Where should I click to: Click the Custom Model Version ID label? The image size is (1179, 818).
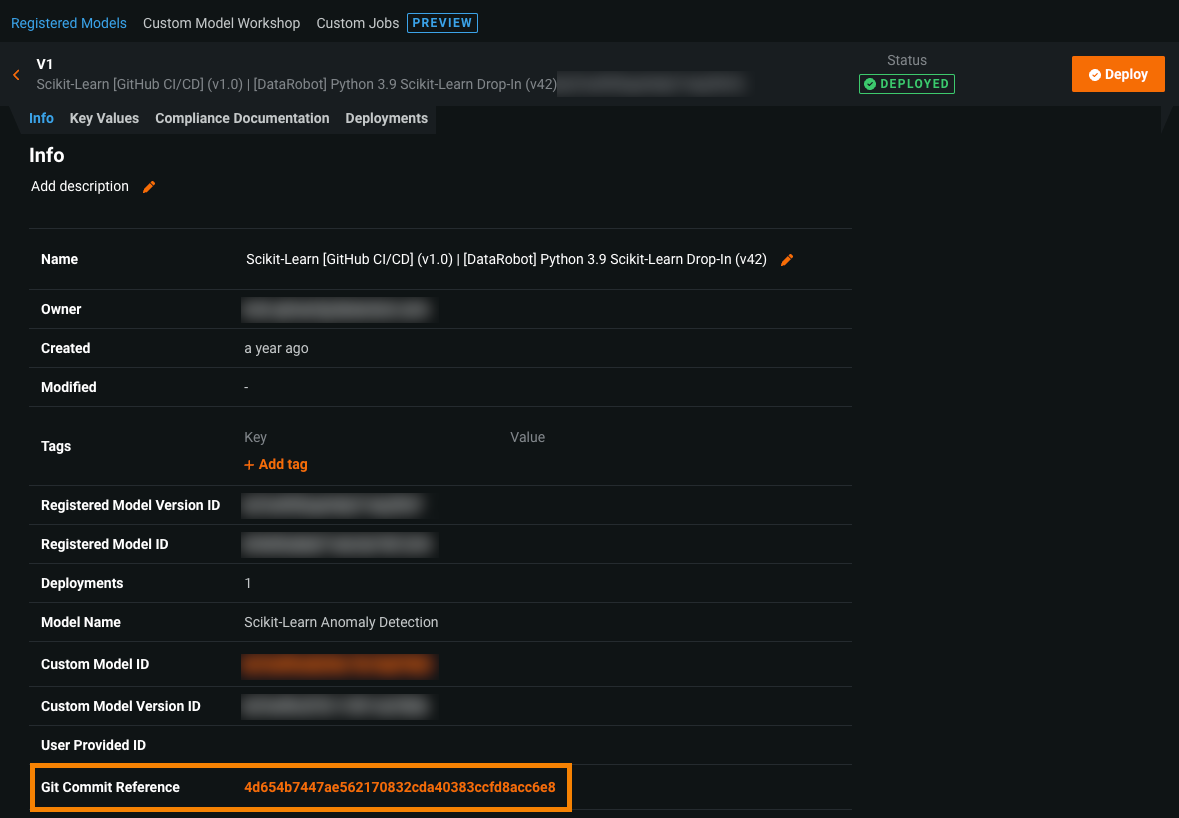coord(120,706)
